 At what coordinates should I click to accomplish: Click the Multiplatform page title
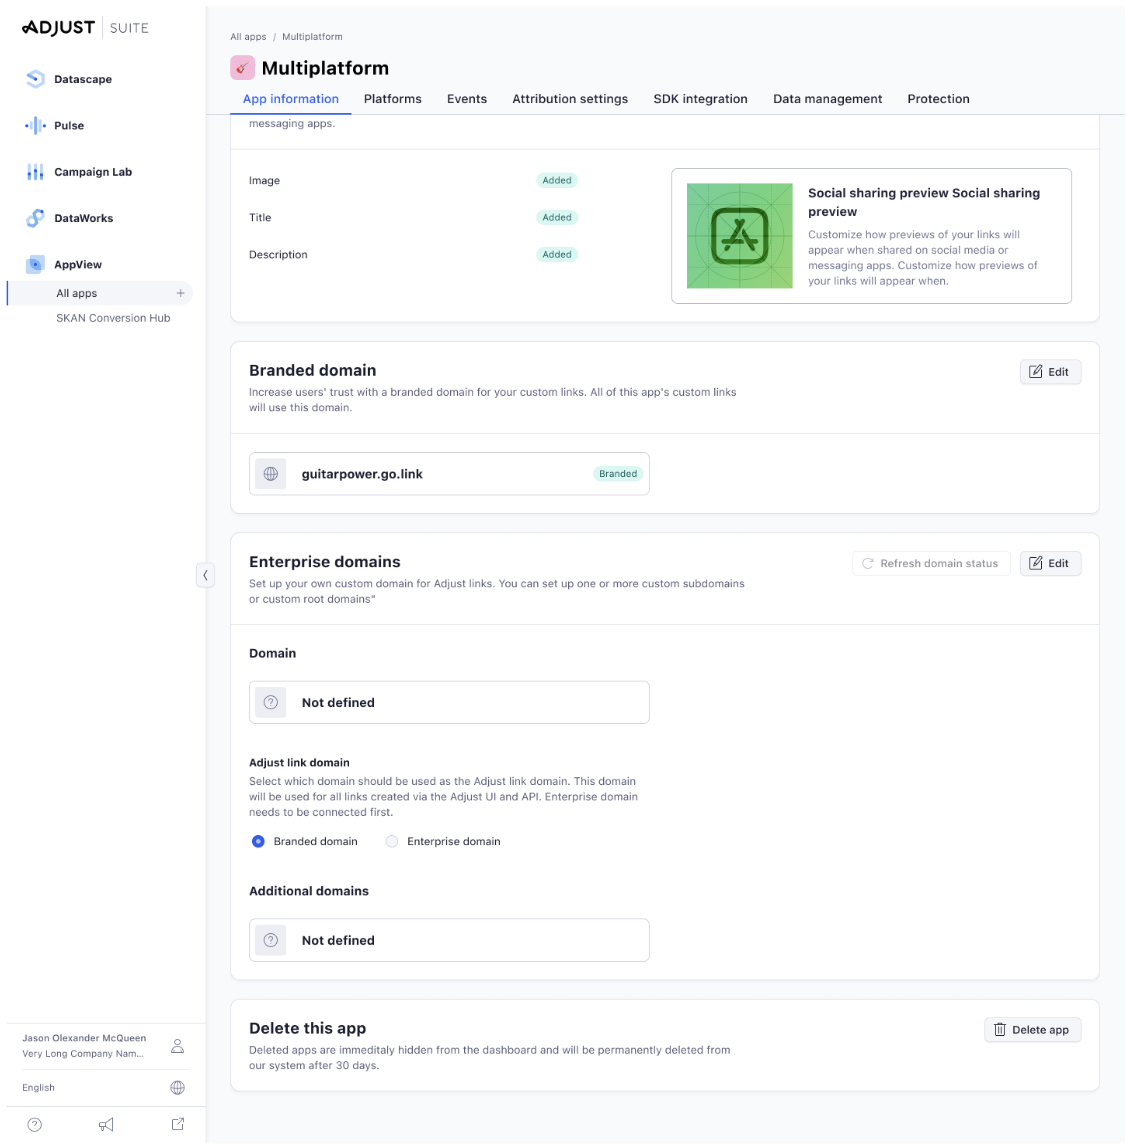[325, 68]
